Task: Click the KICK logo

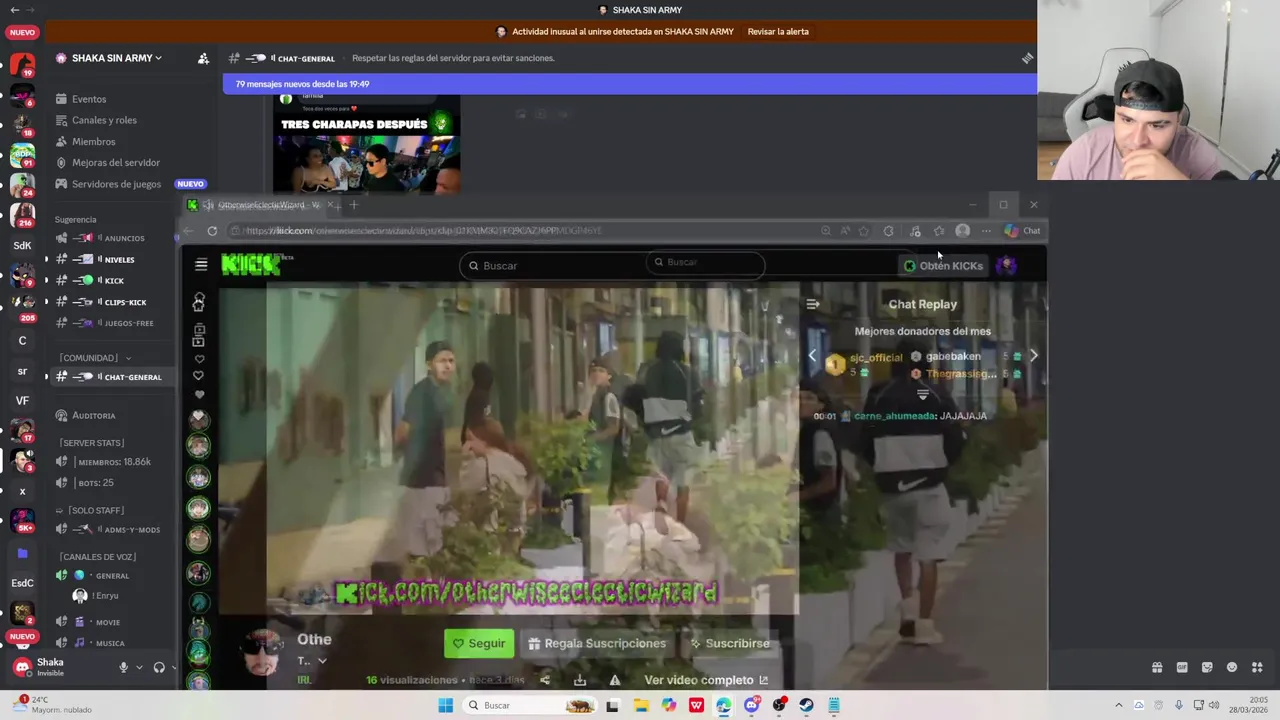Action: pyautogui.click(x=251, y=264)
